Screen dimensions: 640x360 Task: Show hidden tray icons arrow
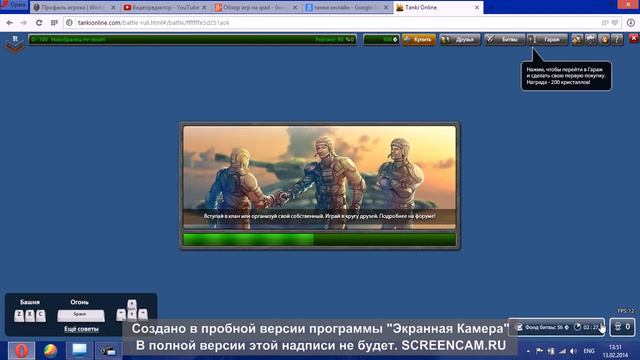click(528, 351)
